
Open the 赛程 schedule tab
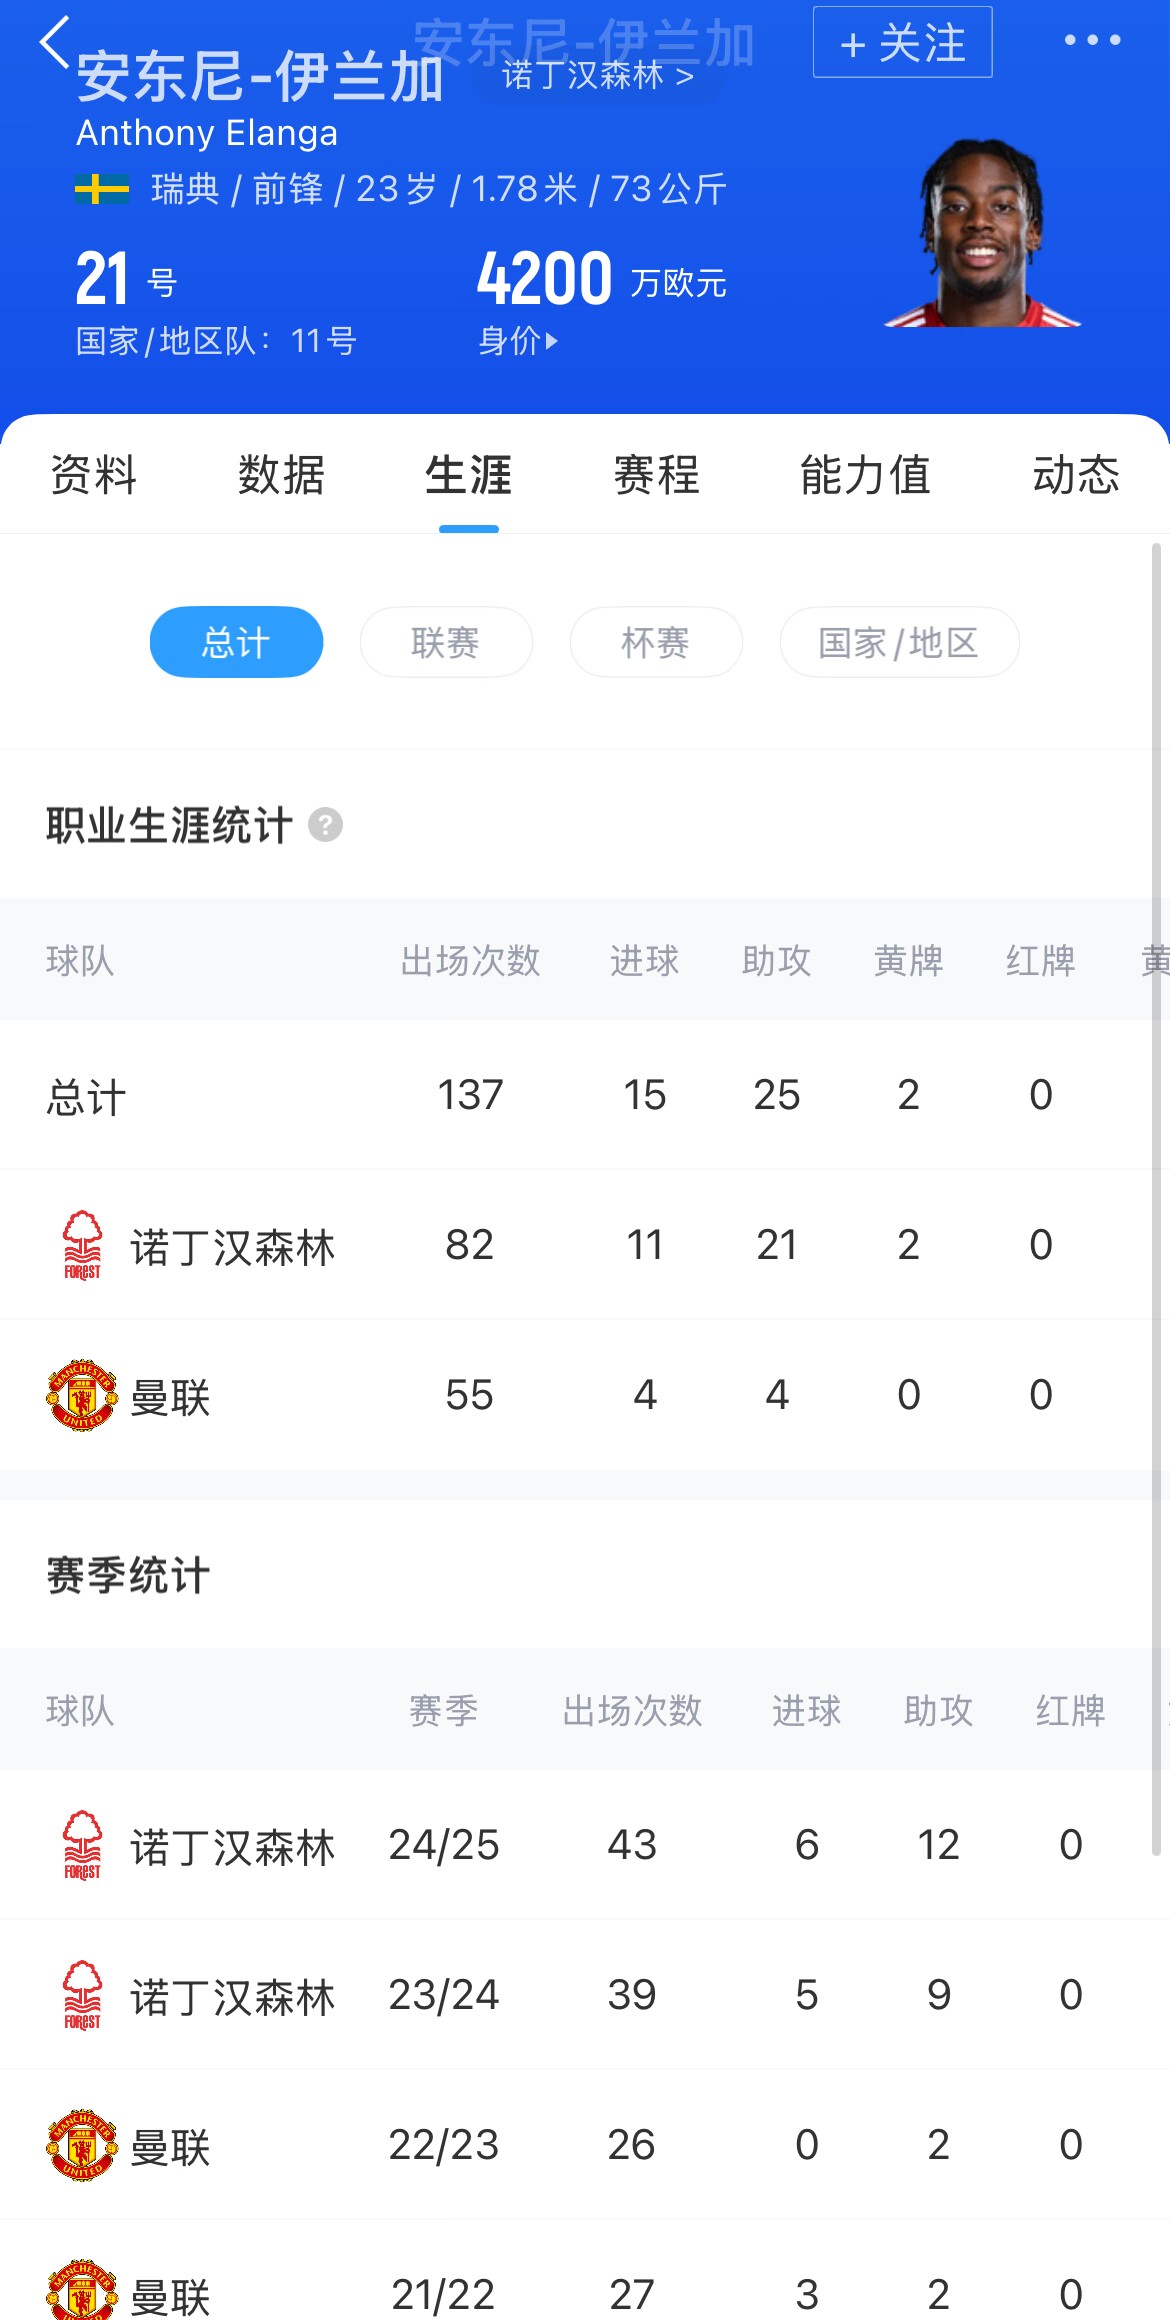[x=656, y=475]
